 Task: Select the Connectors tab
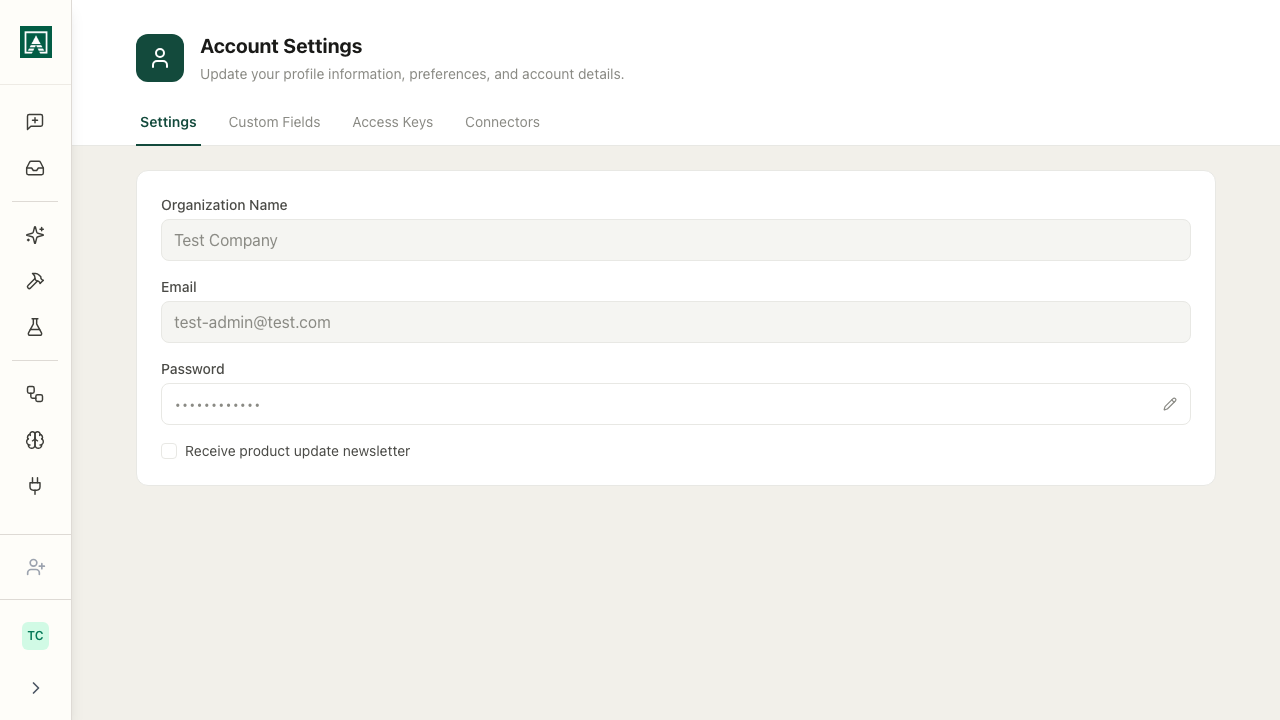502,122
